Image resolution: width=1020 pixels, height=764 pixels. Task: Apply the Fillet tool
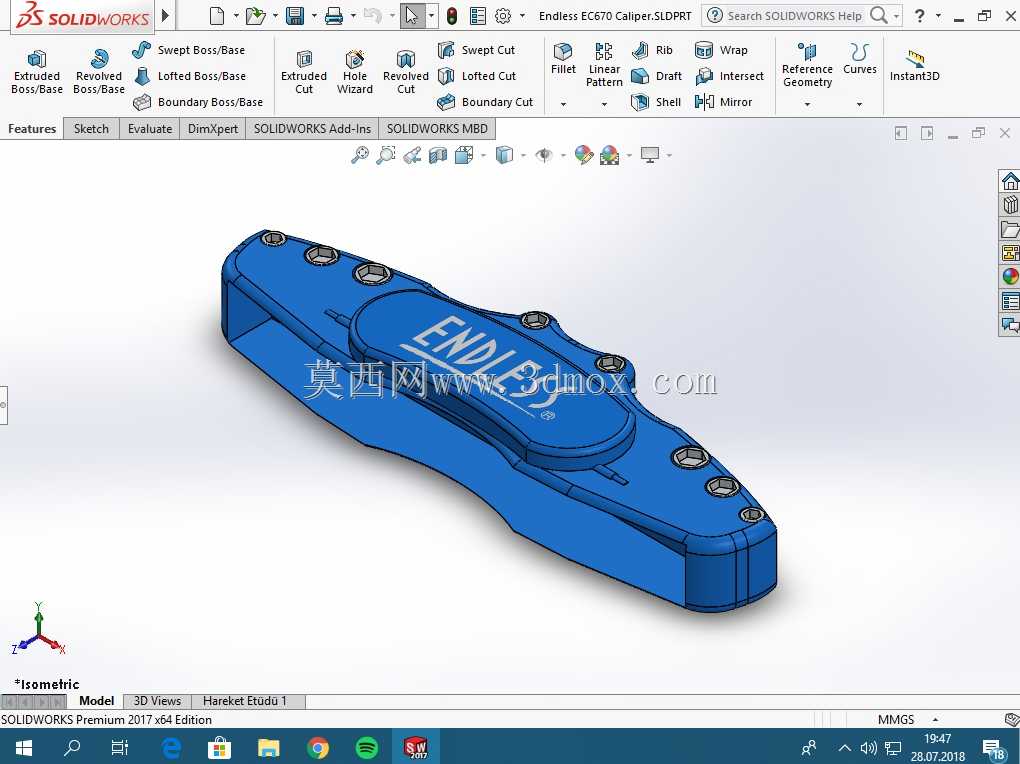point(563,59)
